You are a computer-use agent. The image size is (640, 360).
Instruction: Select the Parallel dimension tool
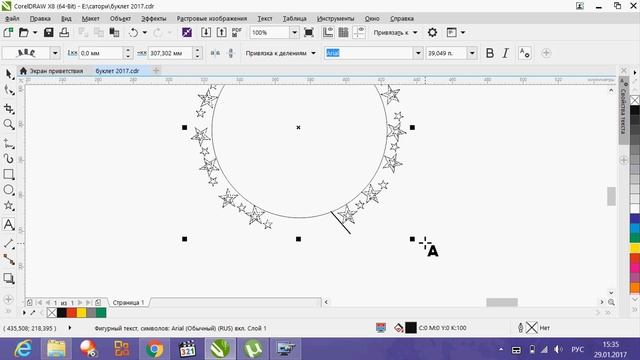point(9,243)
